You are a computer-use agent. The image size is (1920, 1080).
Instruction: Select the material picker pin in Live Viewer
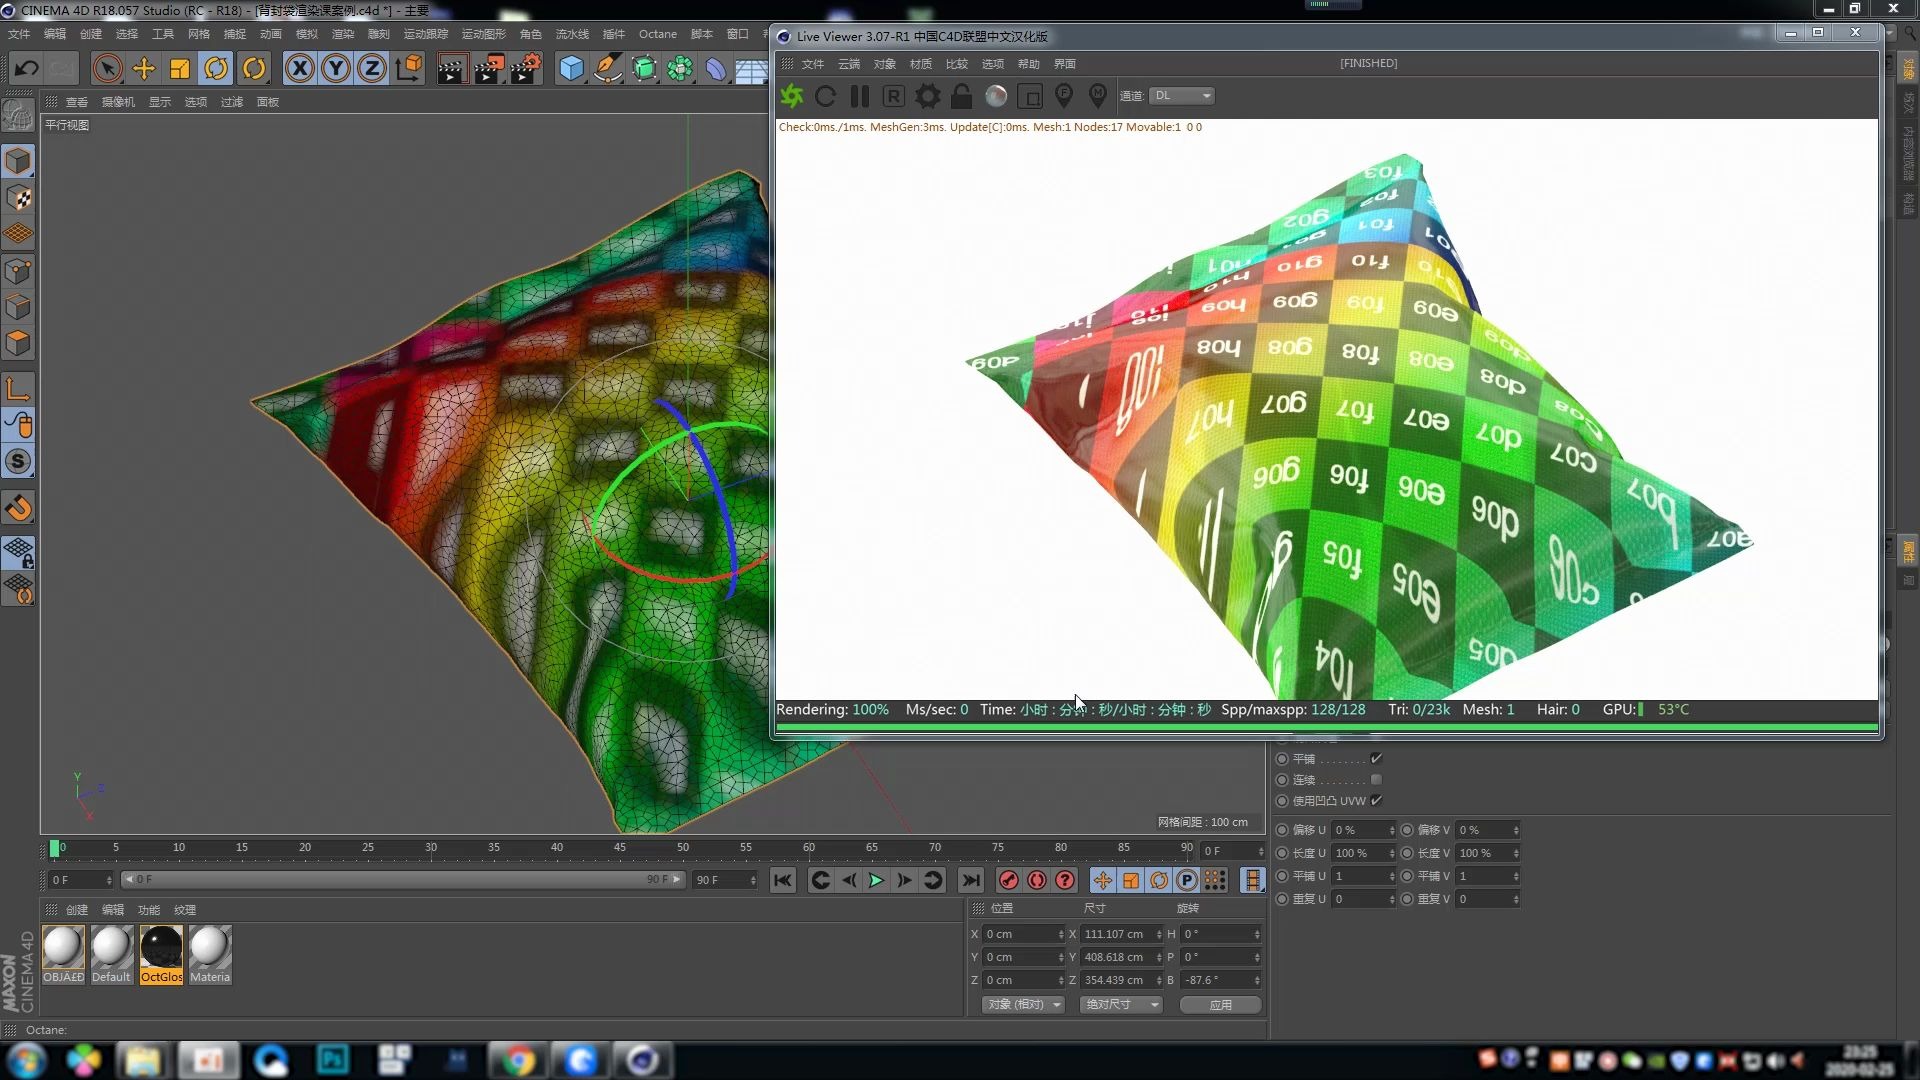[x=1097, y=95]
